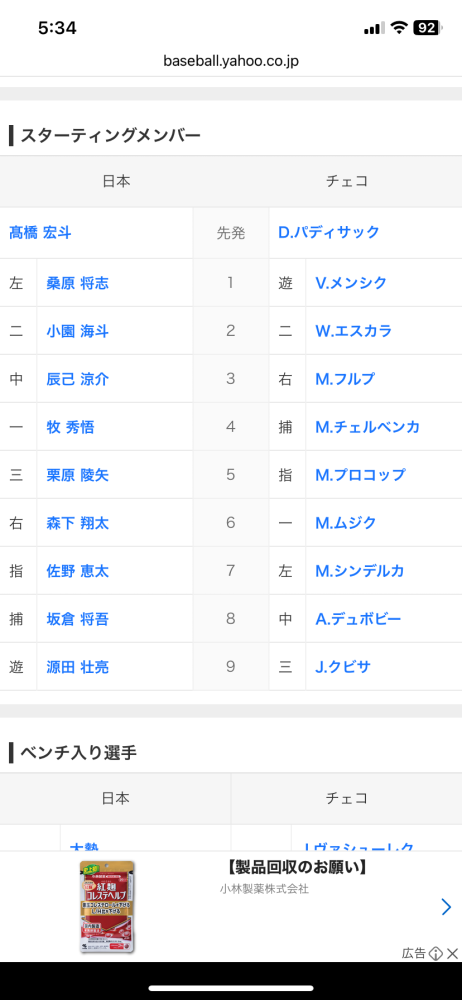This screenshot has height=1000, width=462.
Task: Tap the Wi-Fi icon in status bar
Action: [x=399, y=27]
